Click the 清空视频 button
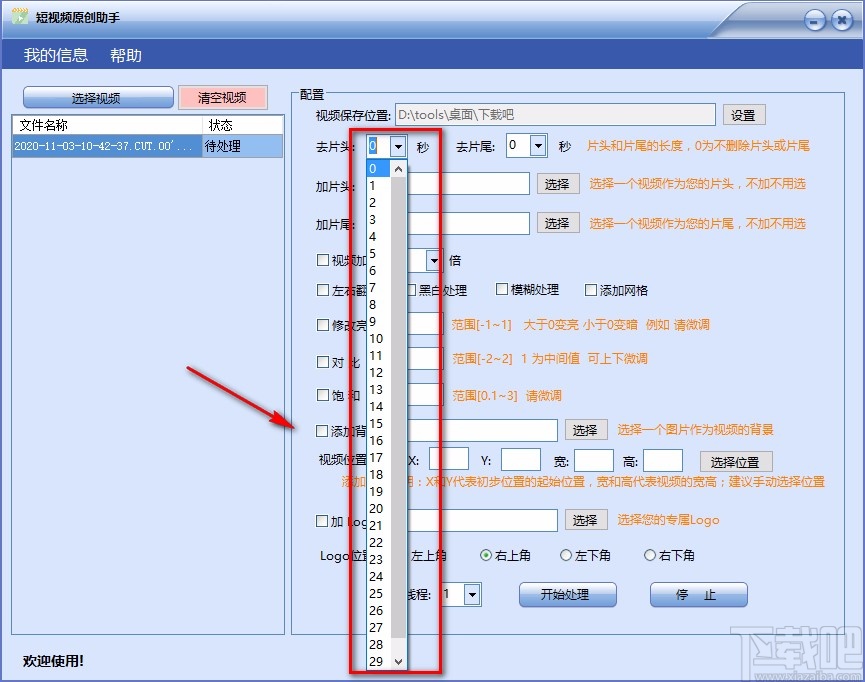The image size is (865, 682). click(x=222, y=98)
